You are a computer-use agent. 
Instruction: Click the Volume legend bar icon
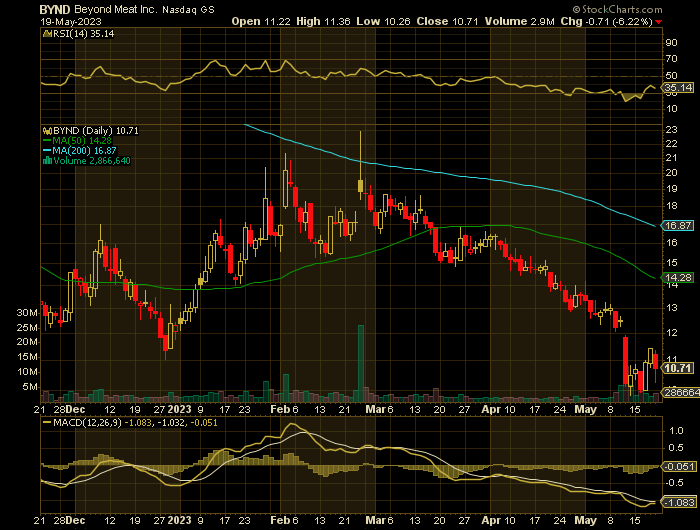coord(47,161)
